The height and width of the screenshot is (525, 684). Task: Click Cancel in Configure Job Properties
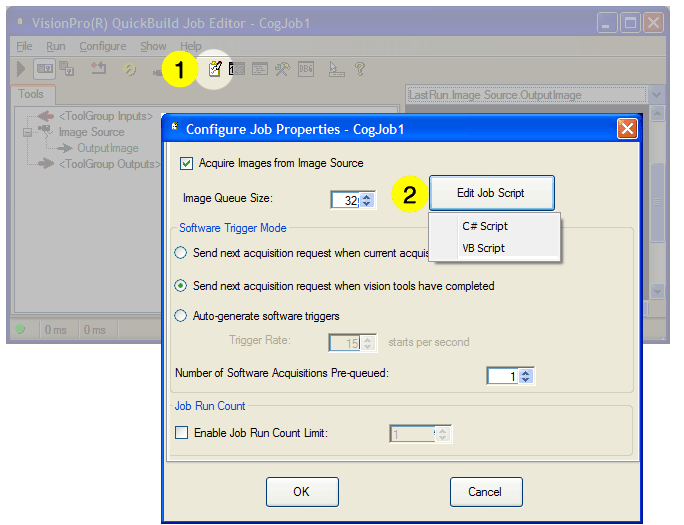[486, 492]
